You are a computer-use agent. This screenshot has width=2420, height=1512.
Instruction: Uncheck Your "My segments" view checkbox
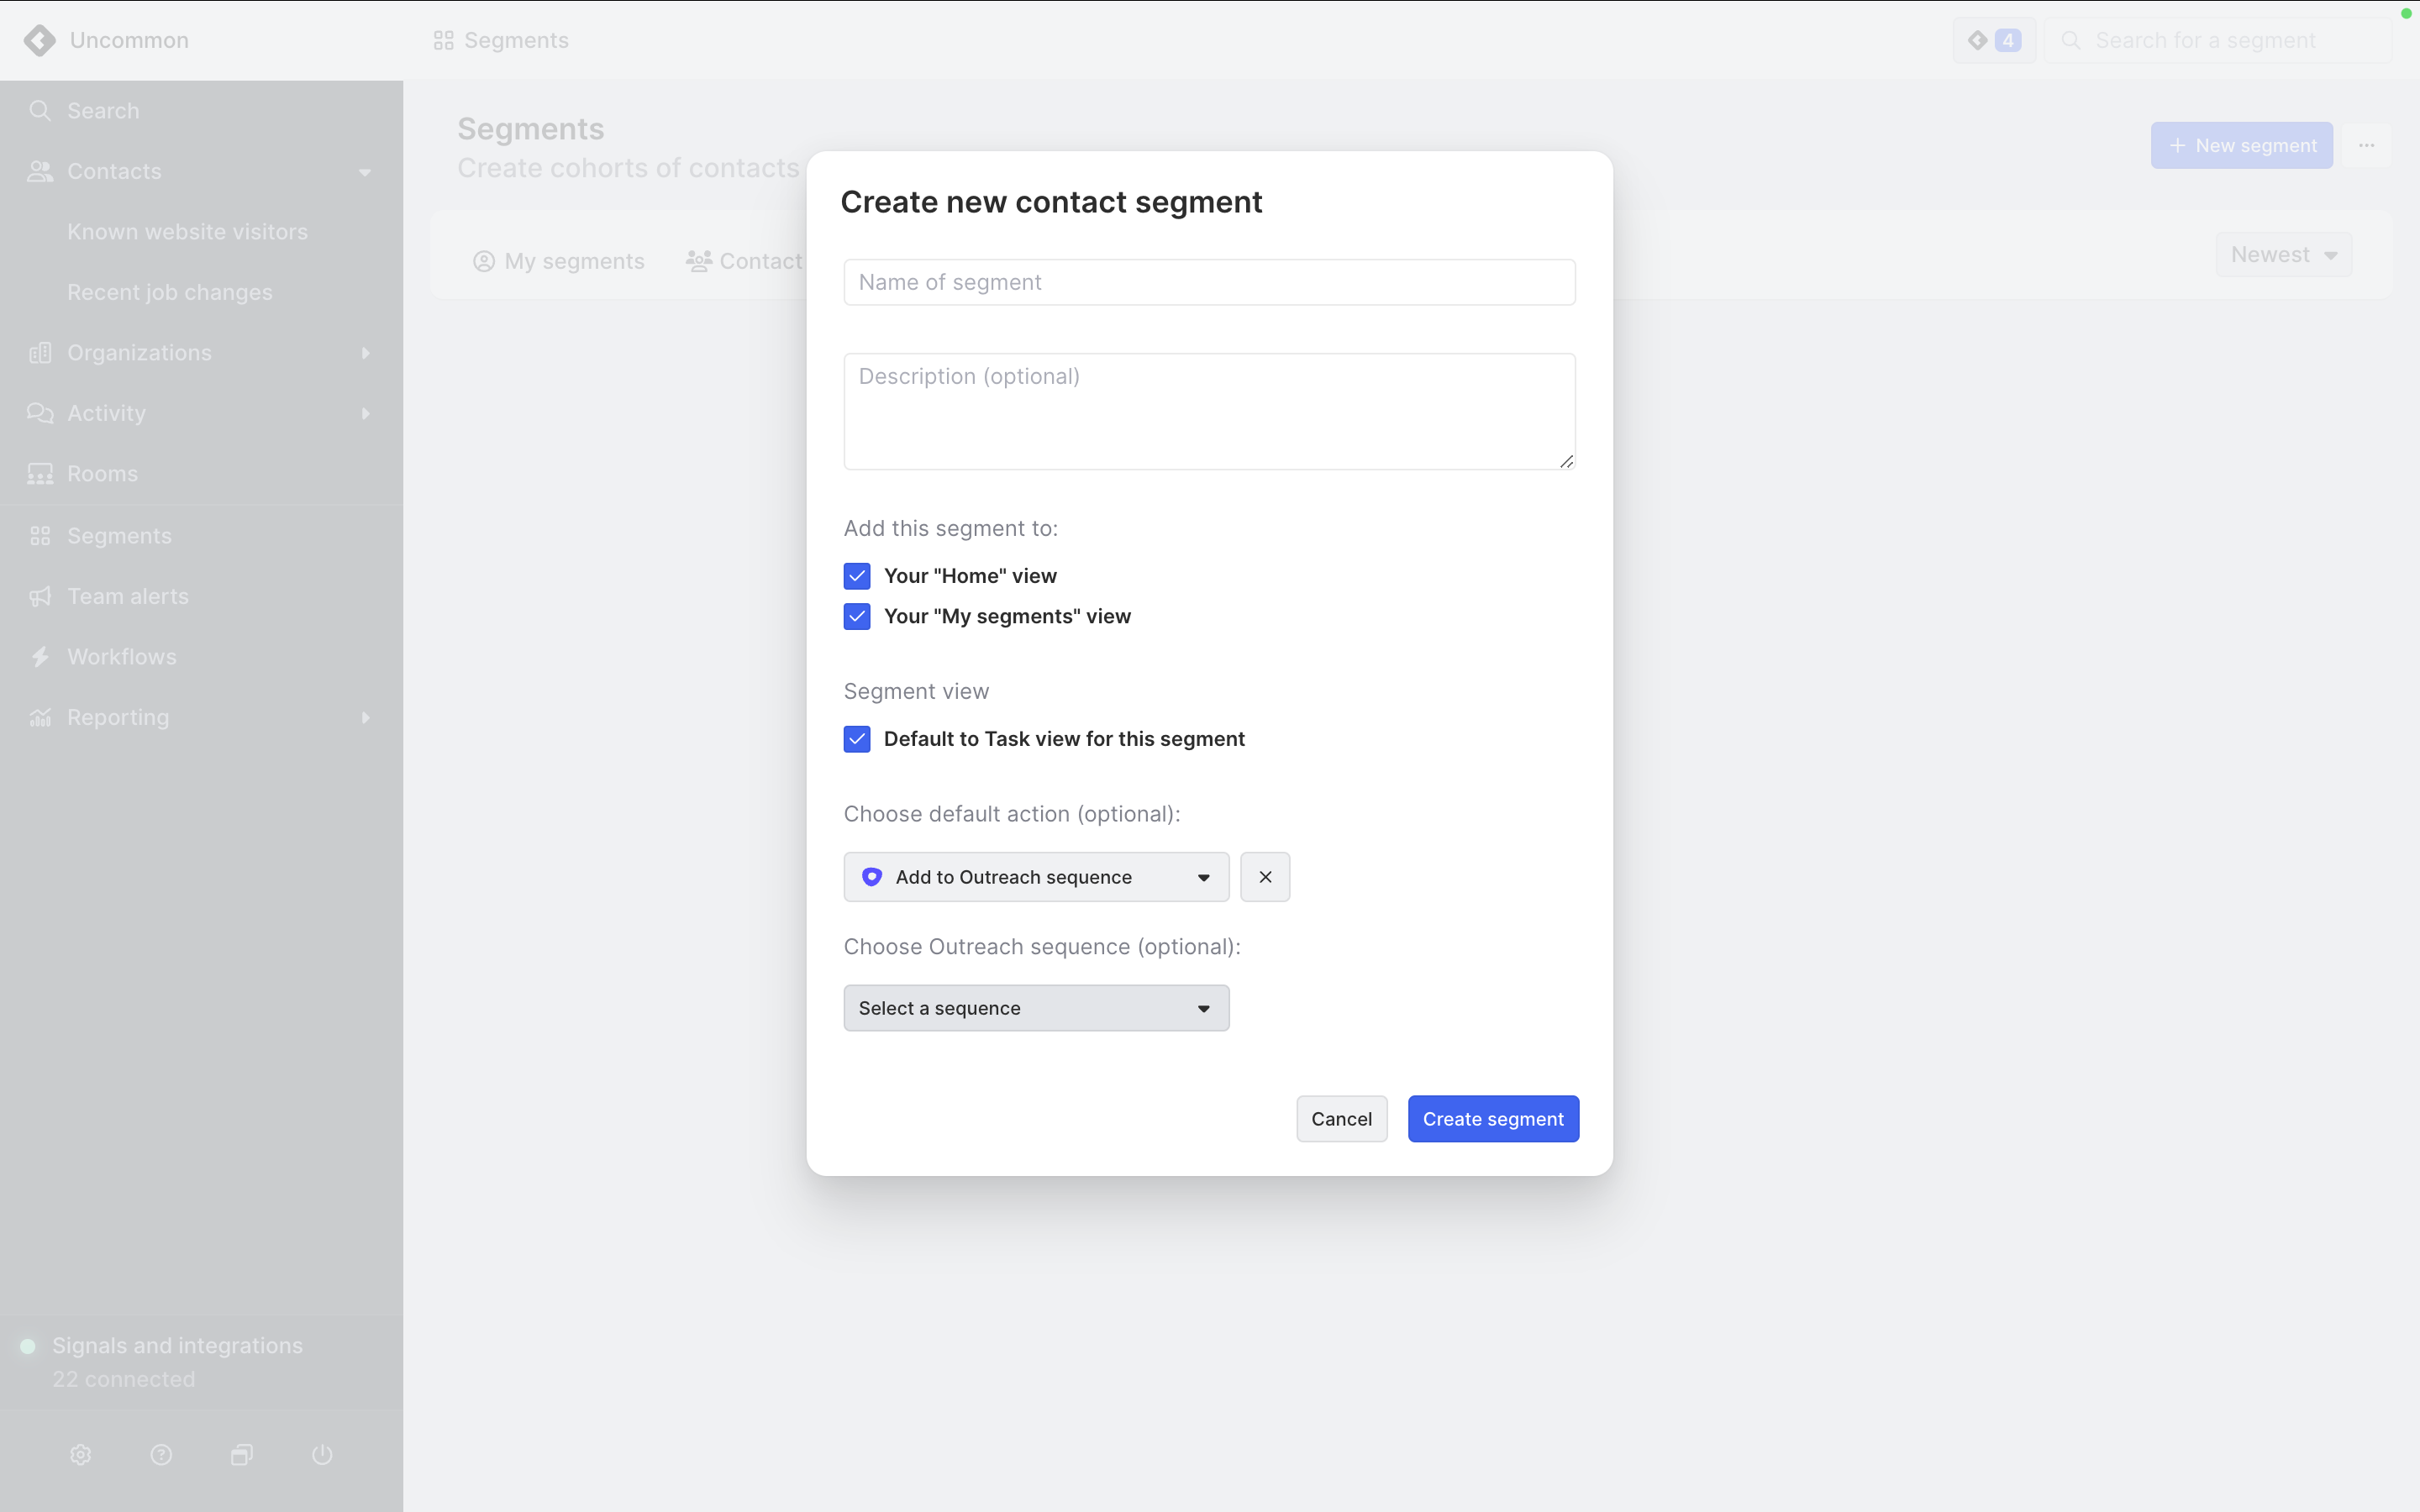857,616
